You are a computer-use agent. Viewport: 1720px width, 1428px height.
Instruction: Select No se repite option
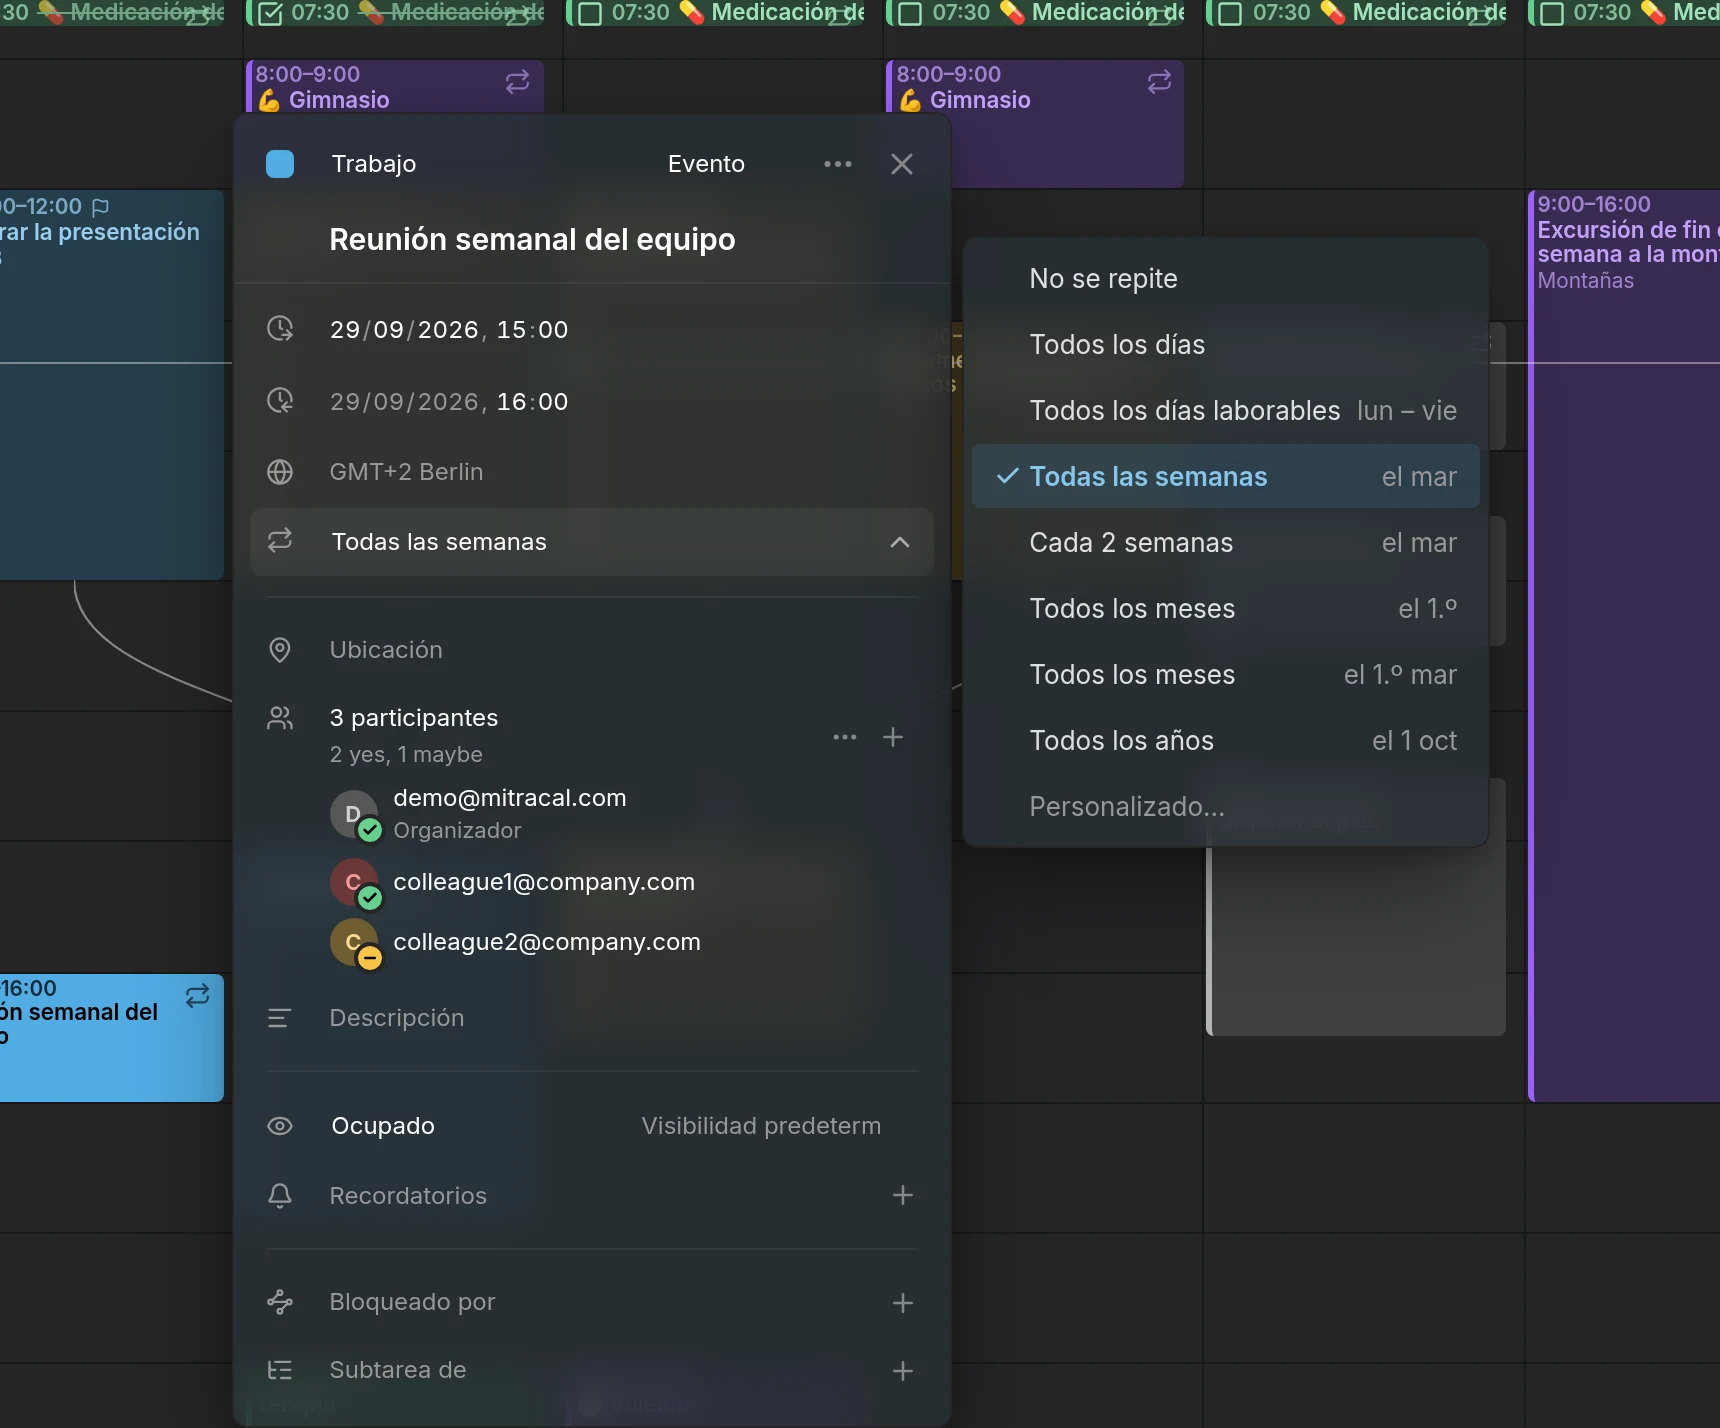tap(1226, 279)
